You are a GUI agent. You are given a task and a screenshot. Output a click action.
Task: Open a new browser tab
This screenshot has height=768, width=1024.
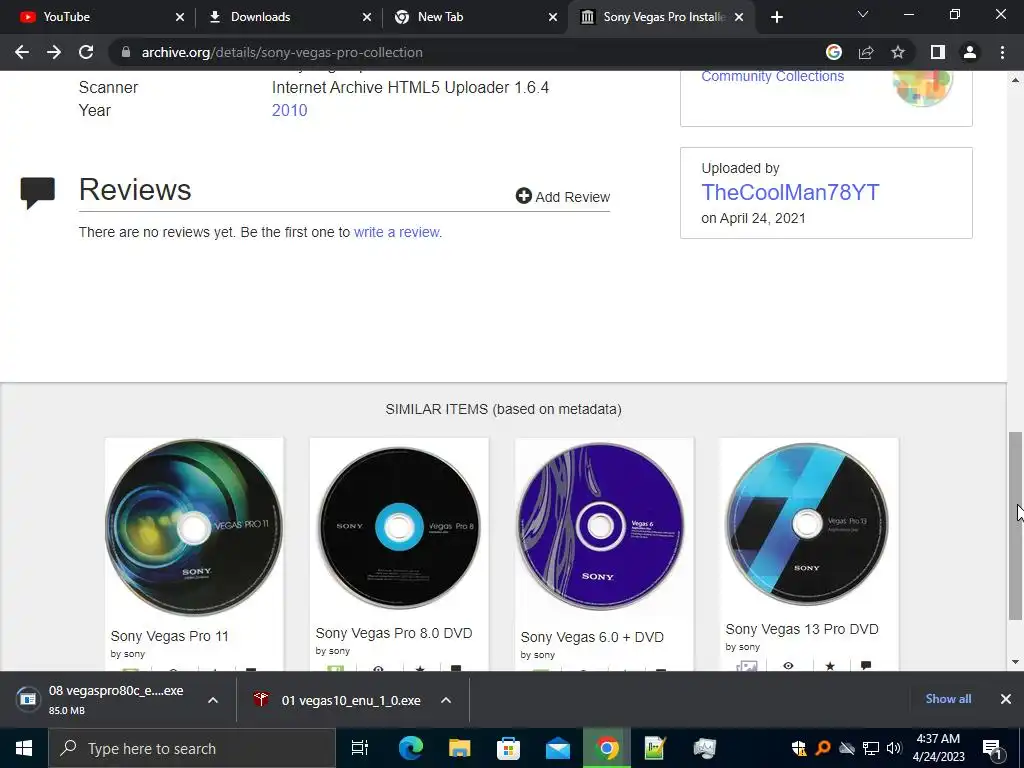(x=776, y=17)
